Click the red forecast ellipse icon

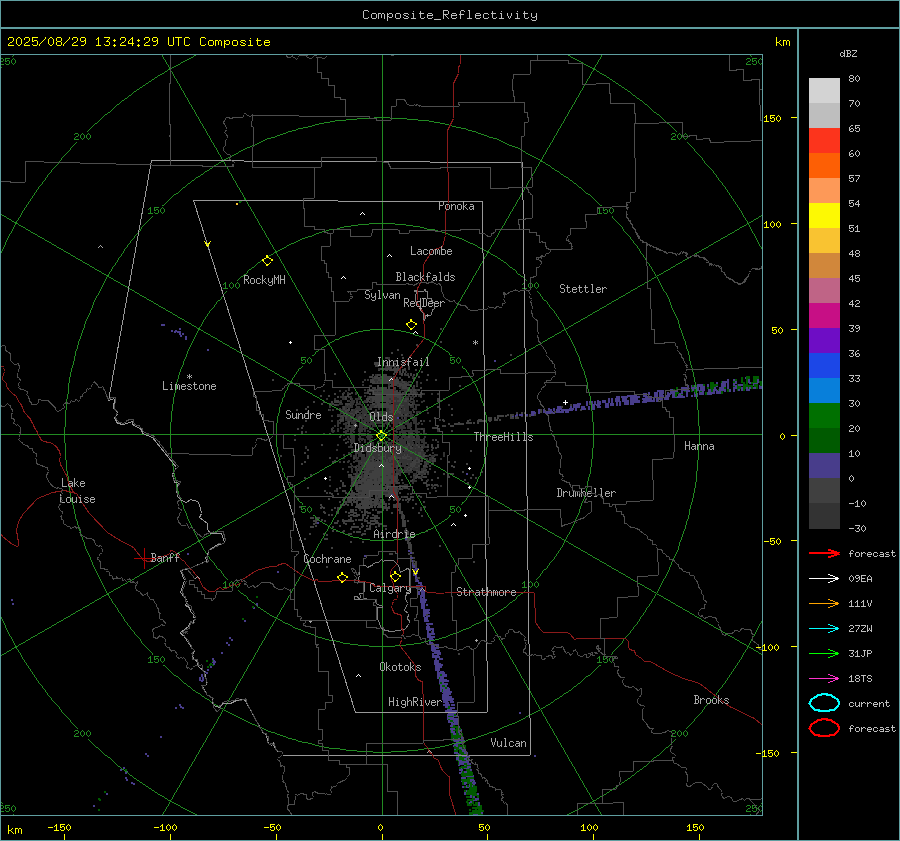tap(824, 728)
